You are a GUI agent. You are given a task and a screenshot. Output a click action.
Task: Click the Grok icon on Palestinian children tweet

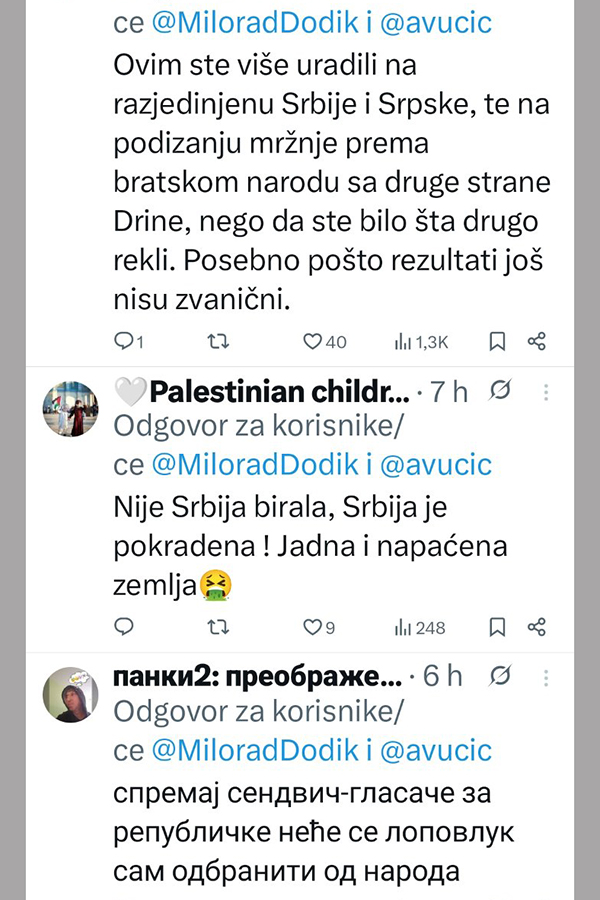coord(502,391)
